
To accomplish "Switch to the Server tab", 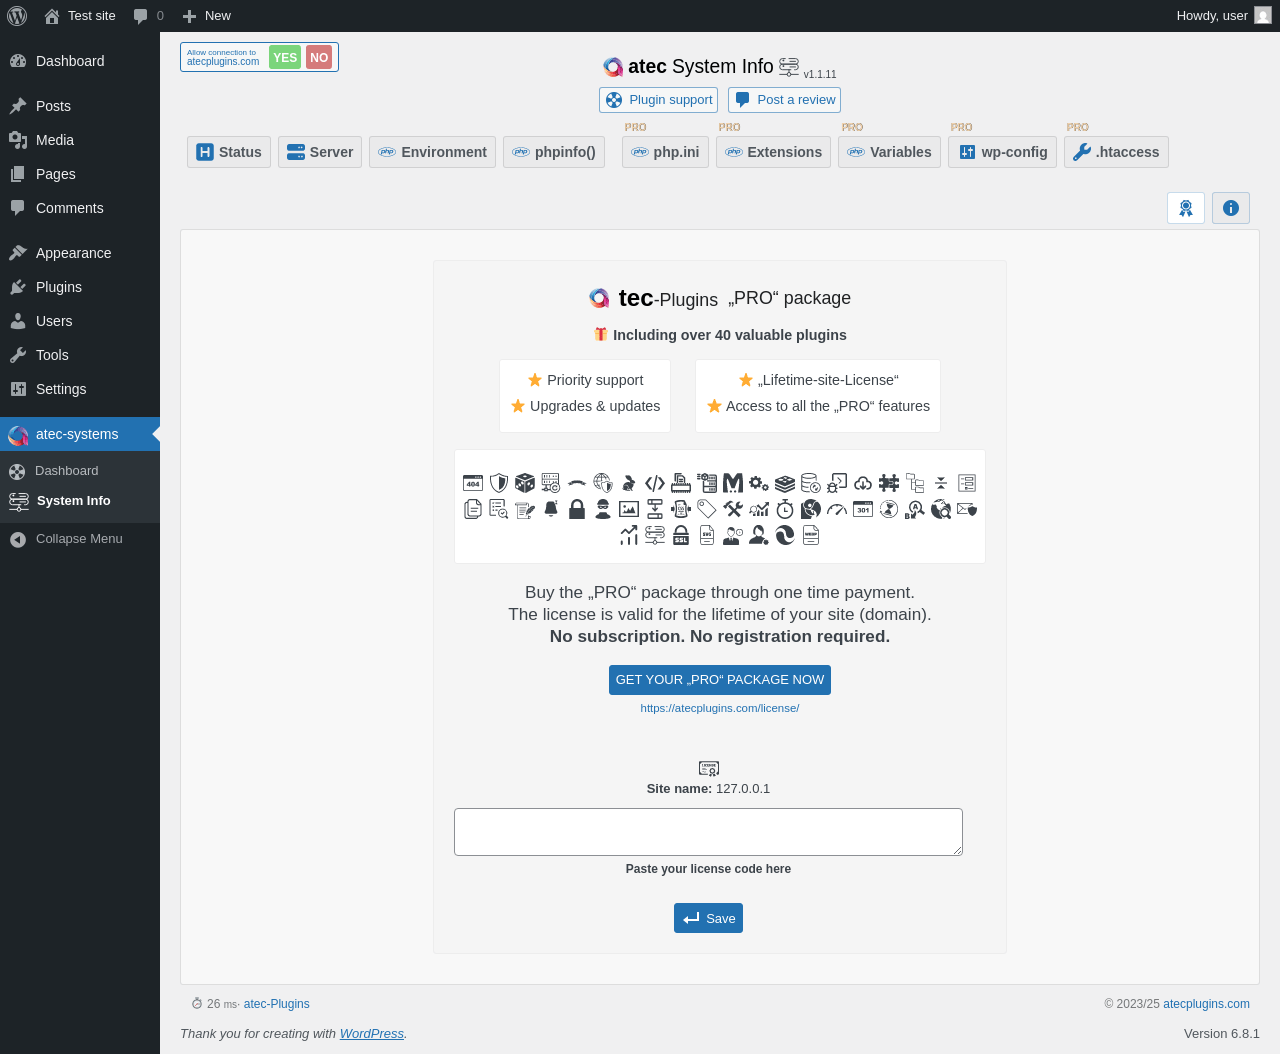I will pyautogui.click(x=320, y=152).
